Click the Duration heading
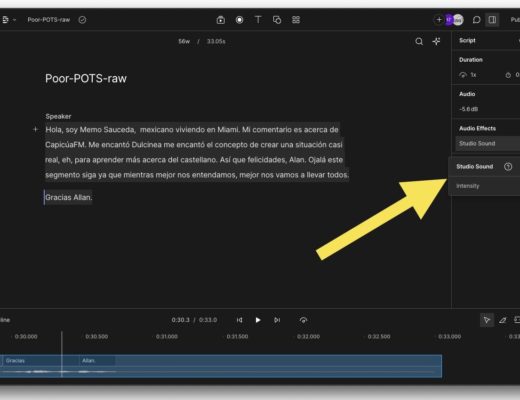The width and height of the screenshot is (520, 400). point(471,60)
